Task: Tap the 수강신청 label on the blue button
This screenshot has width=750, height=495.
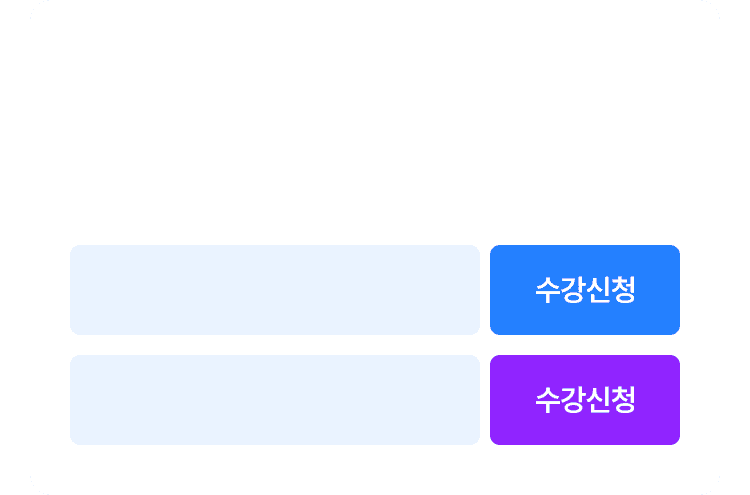Action: click(585, 290)
